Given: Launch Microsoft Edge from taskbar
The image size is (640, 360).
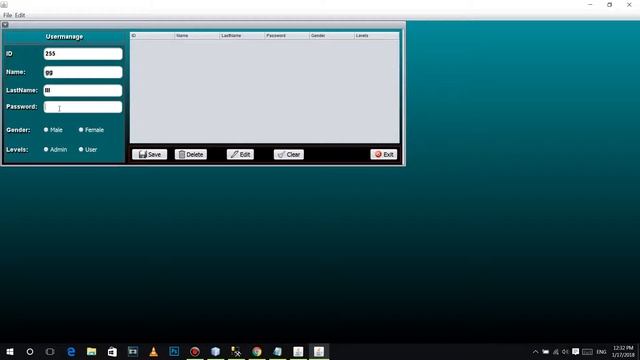Looking at the screenshot, I should (x=71, y=351).
